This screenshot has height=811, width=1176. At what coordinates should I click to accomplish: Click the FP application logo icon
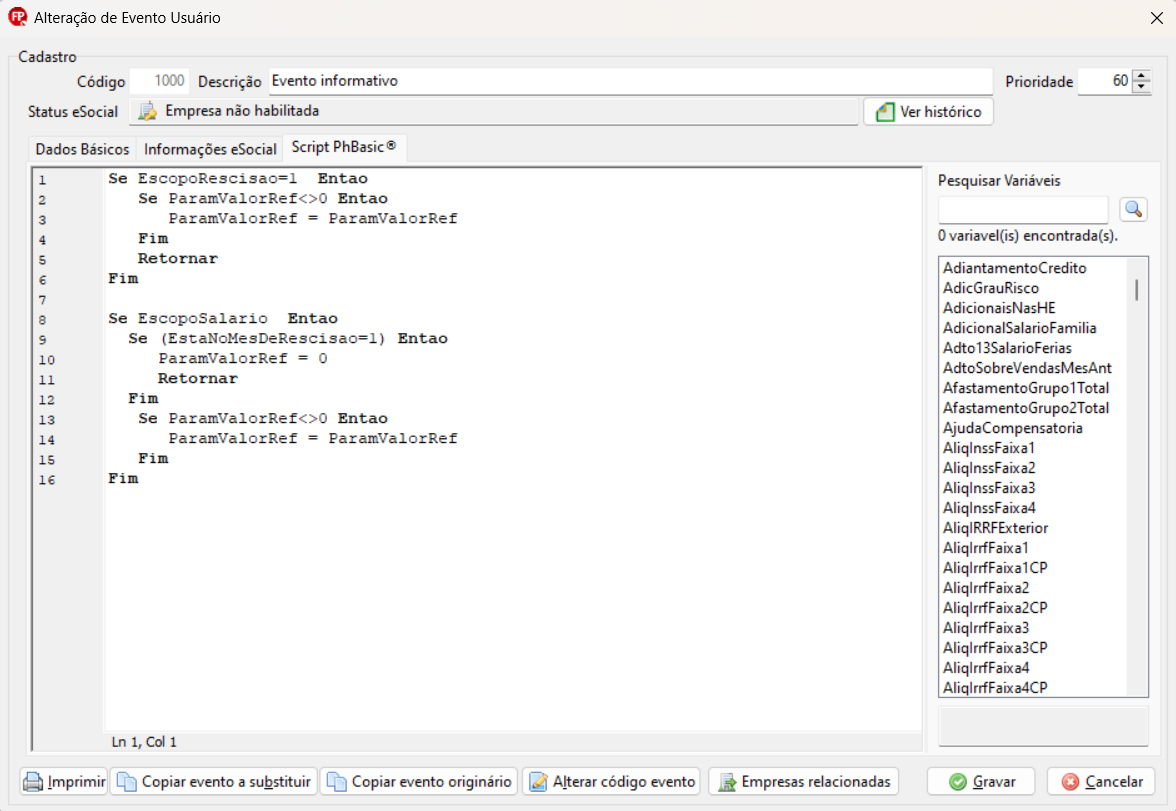pos(17,17)
